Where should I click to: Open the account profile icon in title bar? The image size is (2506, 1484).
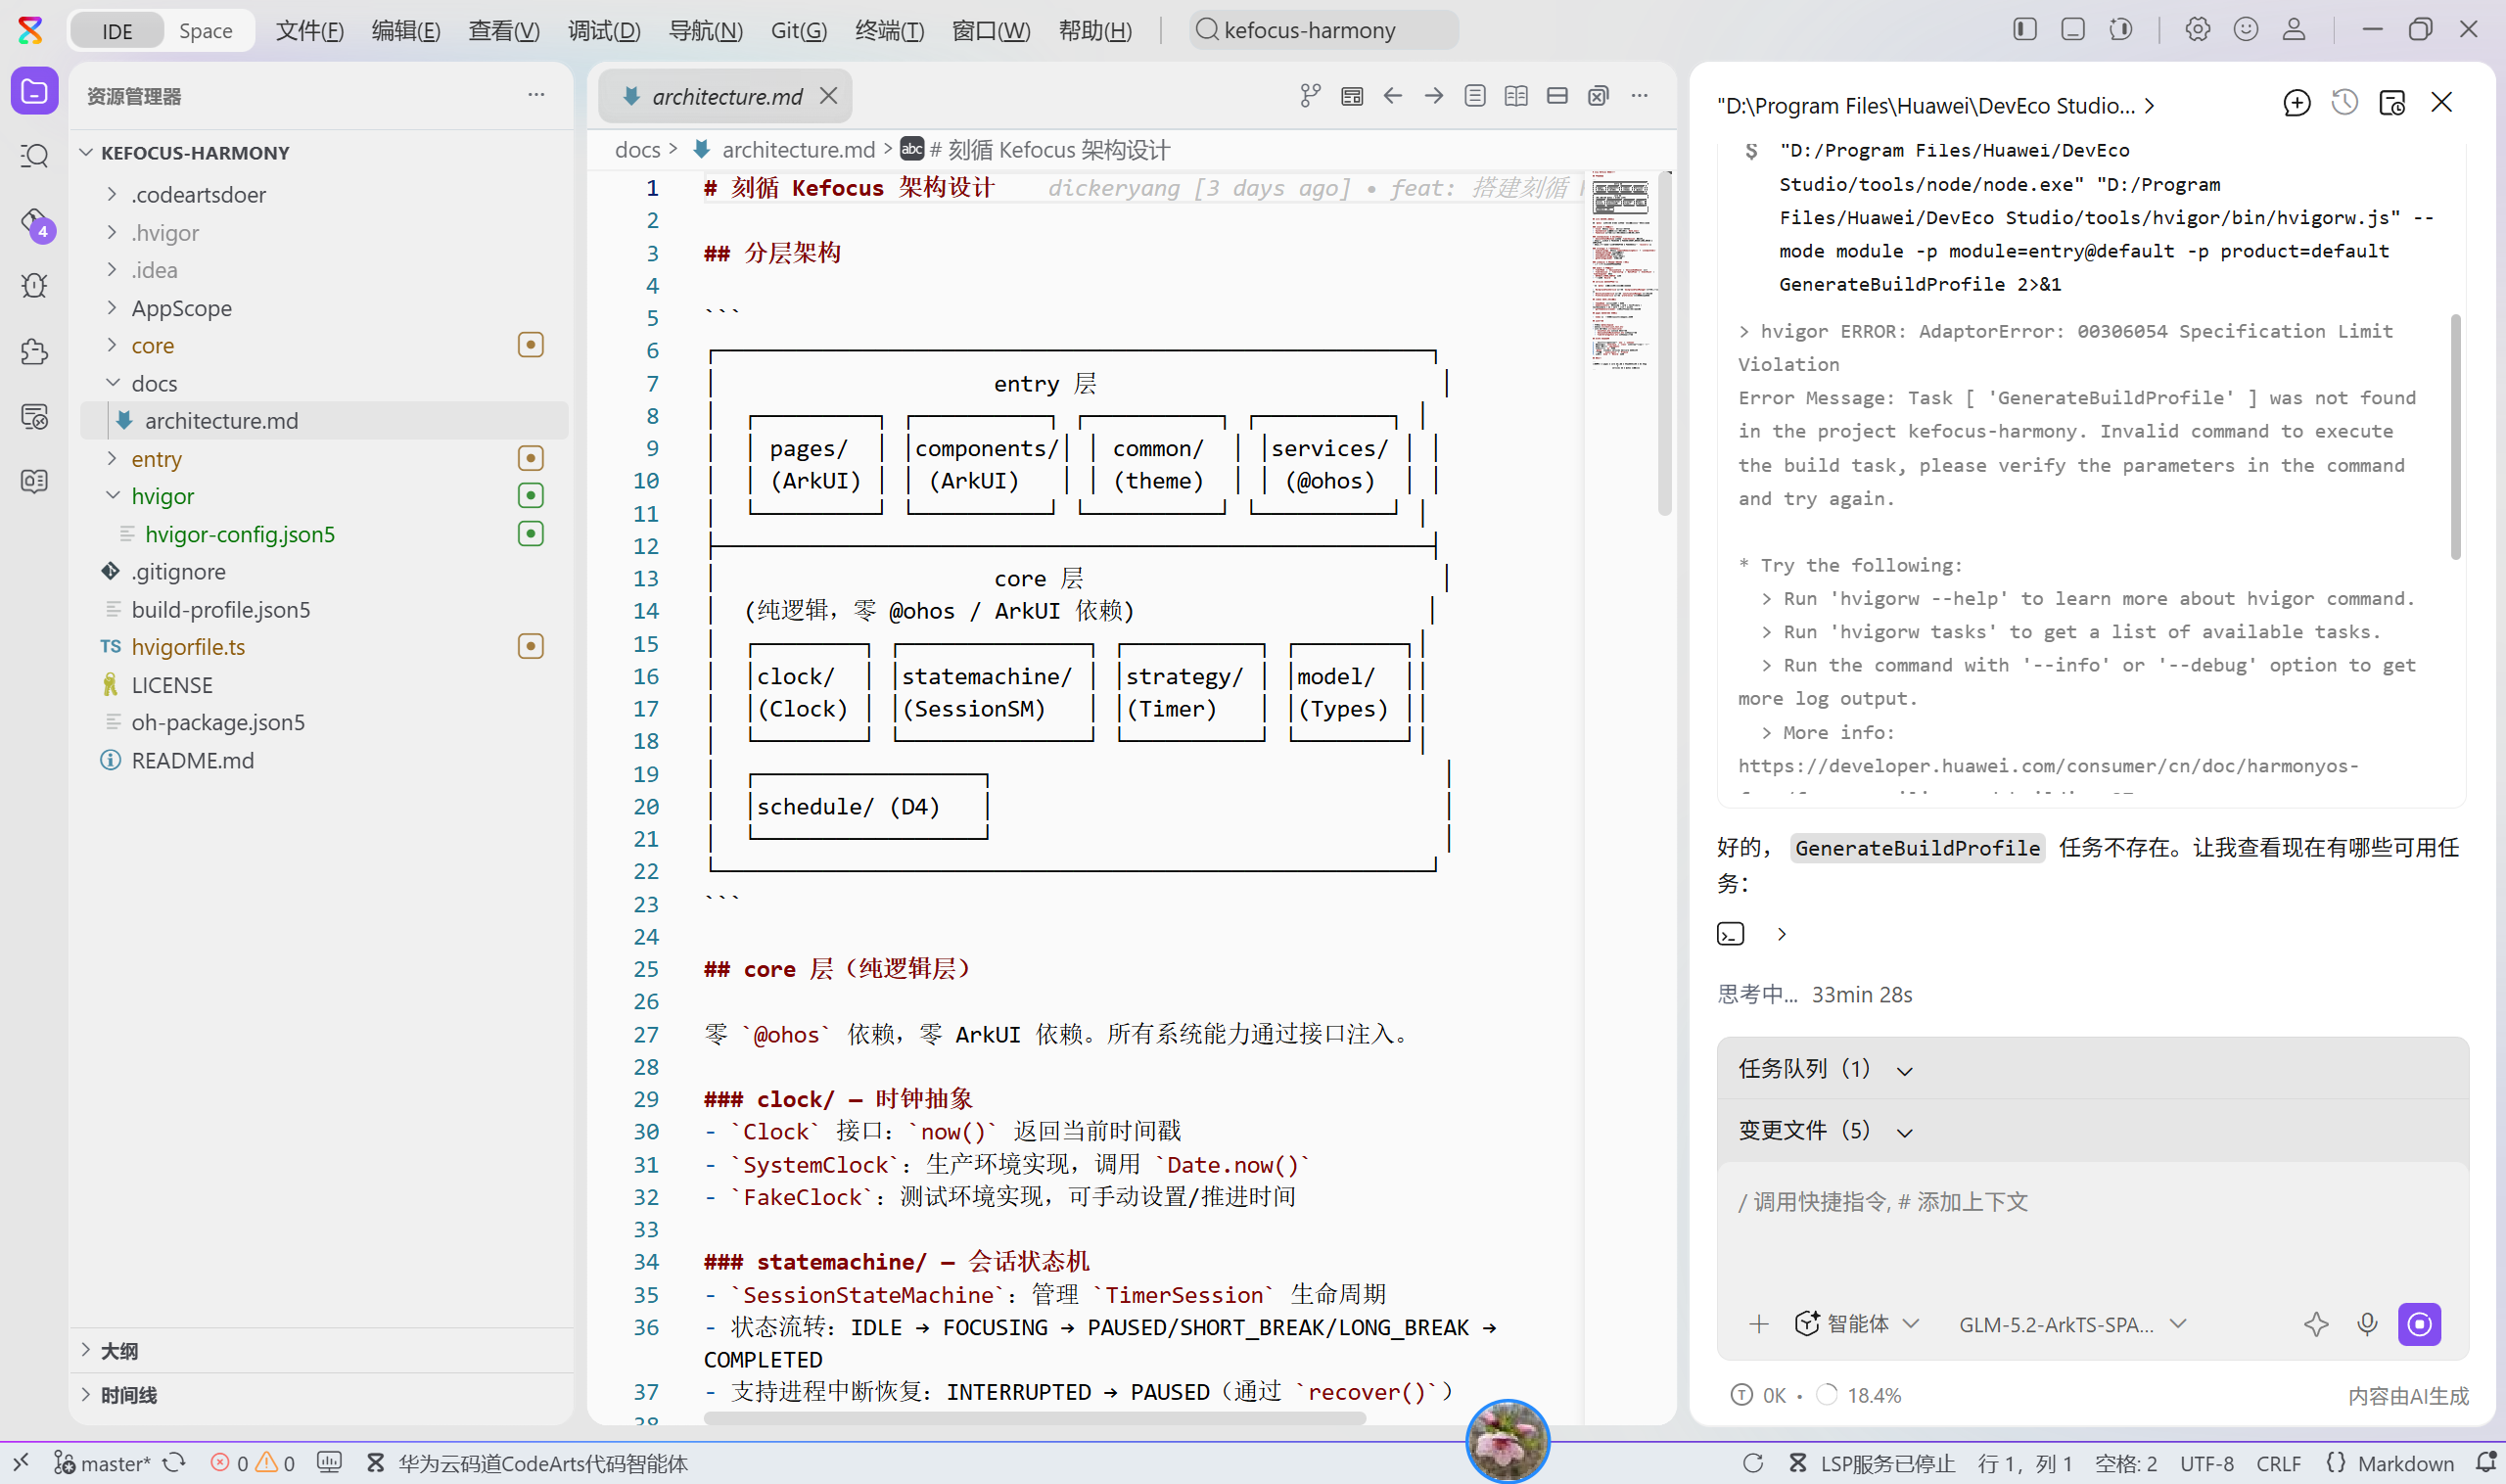pyautogui.click(x=2294, y=30)
